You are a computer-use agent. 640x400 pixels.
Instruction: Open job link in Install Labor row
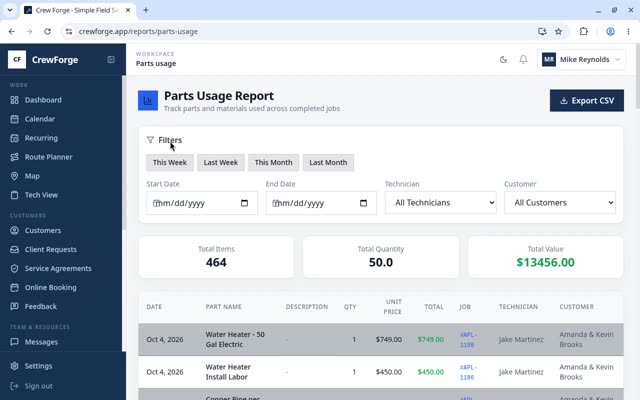pyautogui.click(x=468, y=372)
